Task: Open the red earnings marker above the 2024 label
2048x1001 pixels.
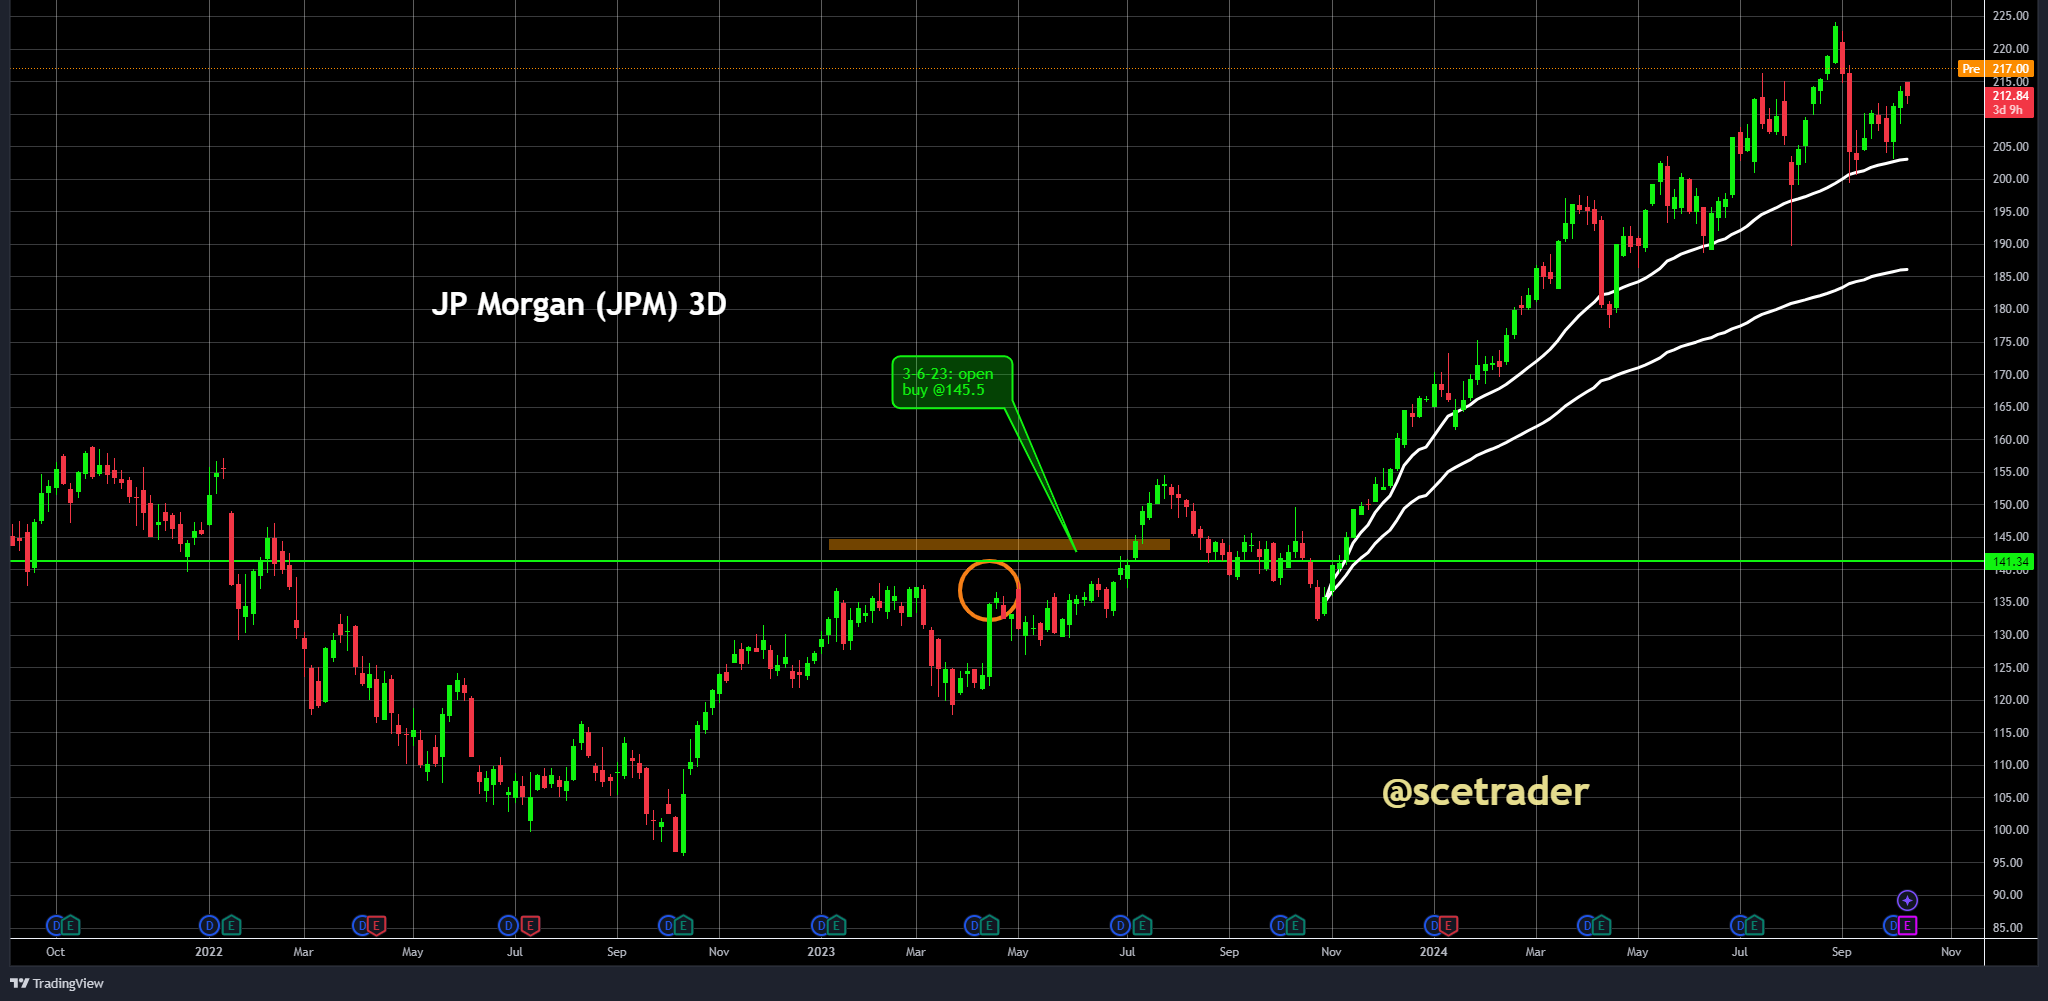Action: (1448, 926)
